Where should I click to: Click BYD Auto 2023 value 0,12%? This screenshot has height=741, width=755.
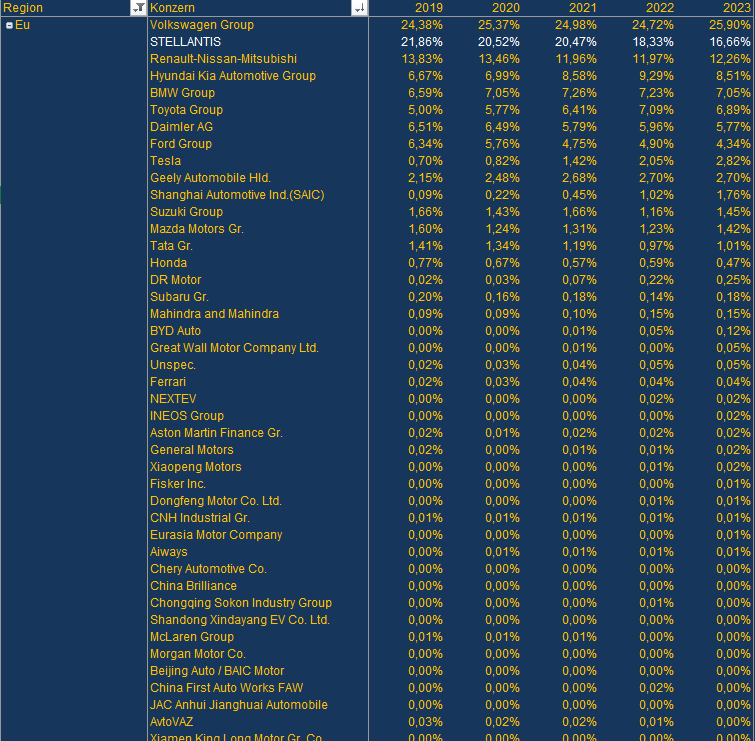click(x=733, y=331)
